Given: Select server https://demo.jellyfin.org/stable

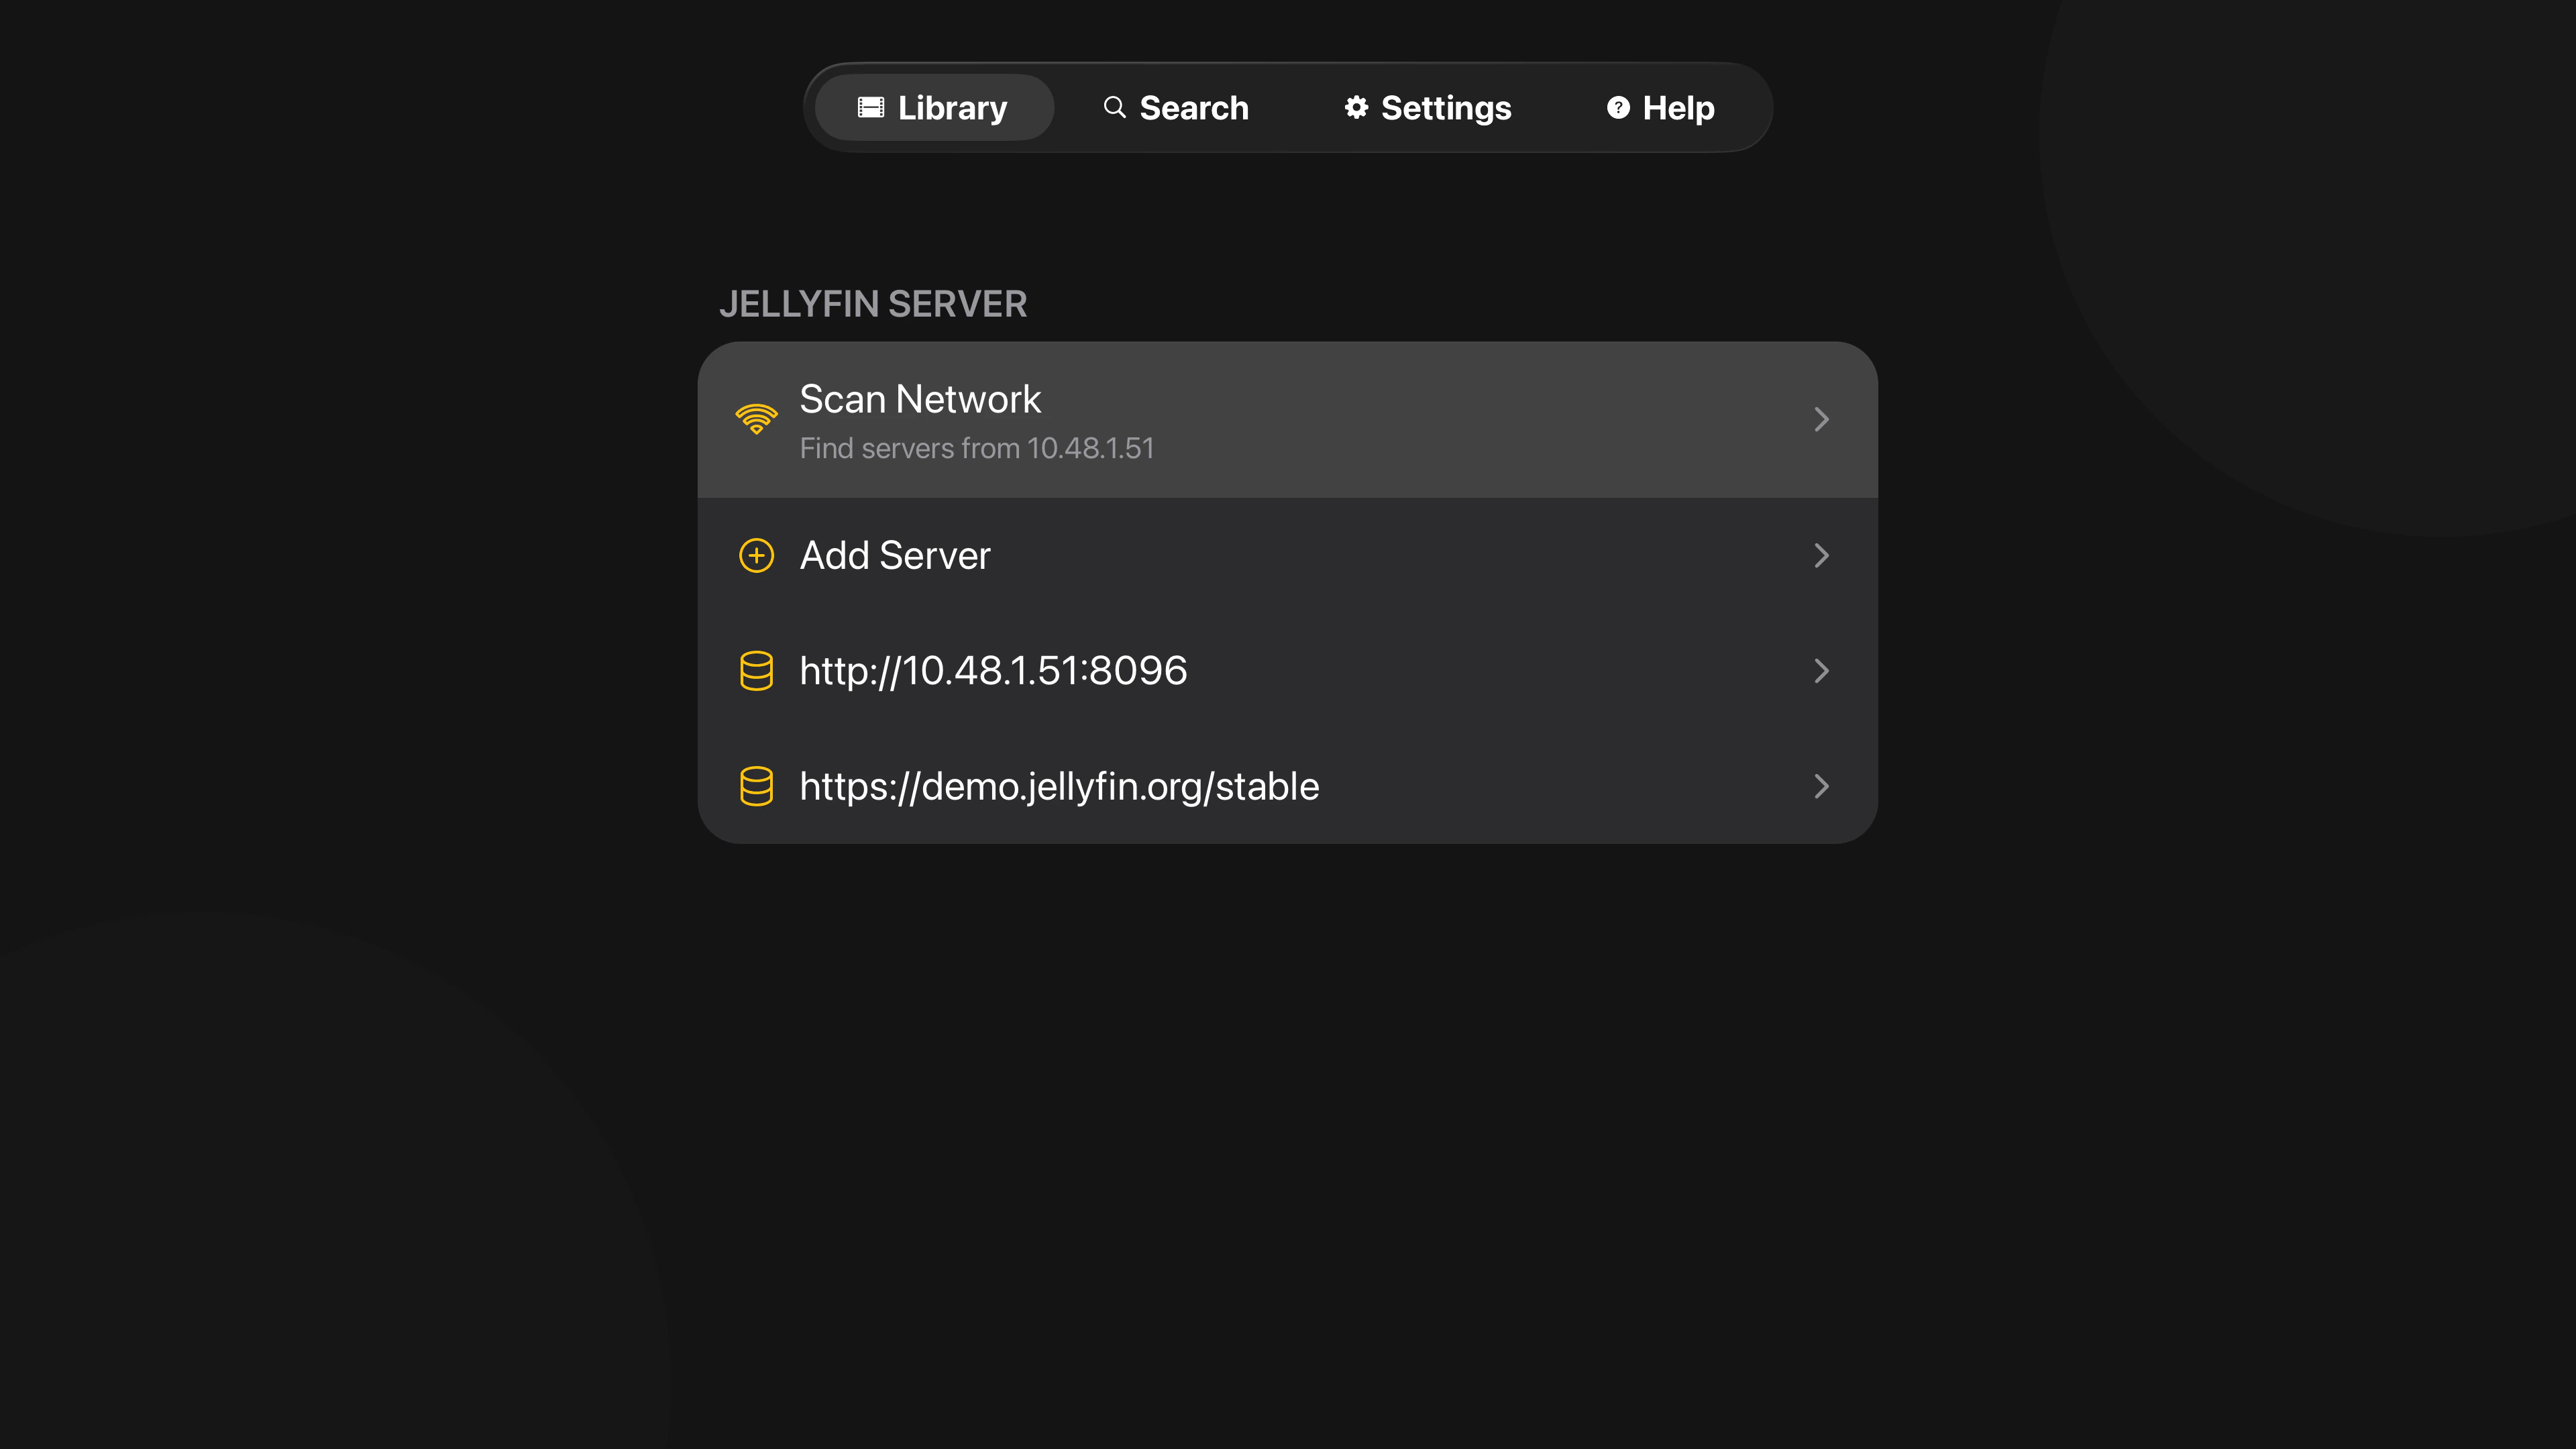Looking at the screenshot, I should click(x=1288, y=787).
